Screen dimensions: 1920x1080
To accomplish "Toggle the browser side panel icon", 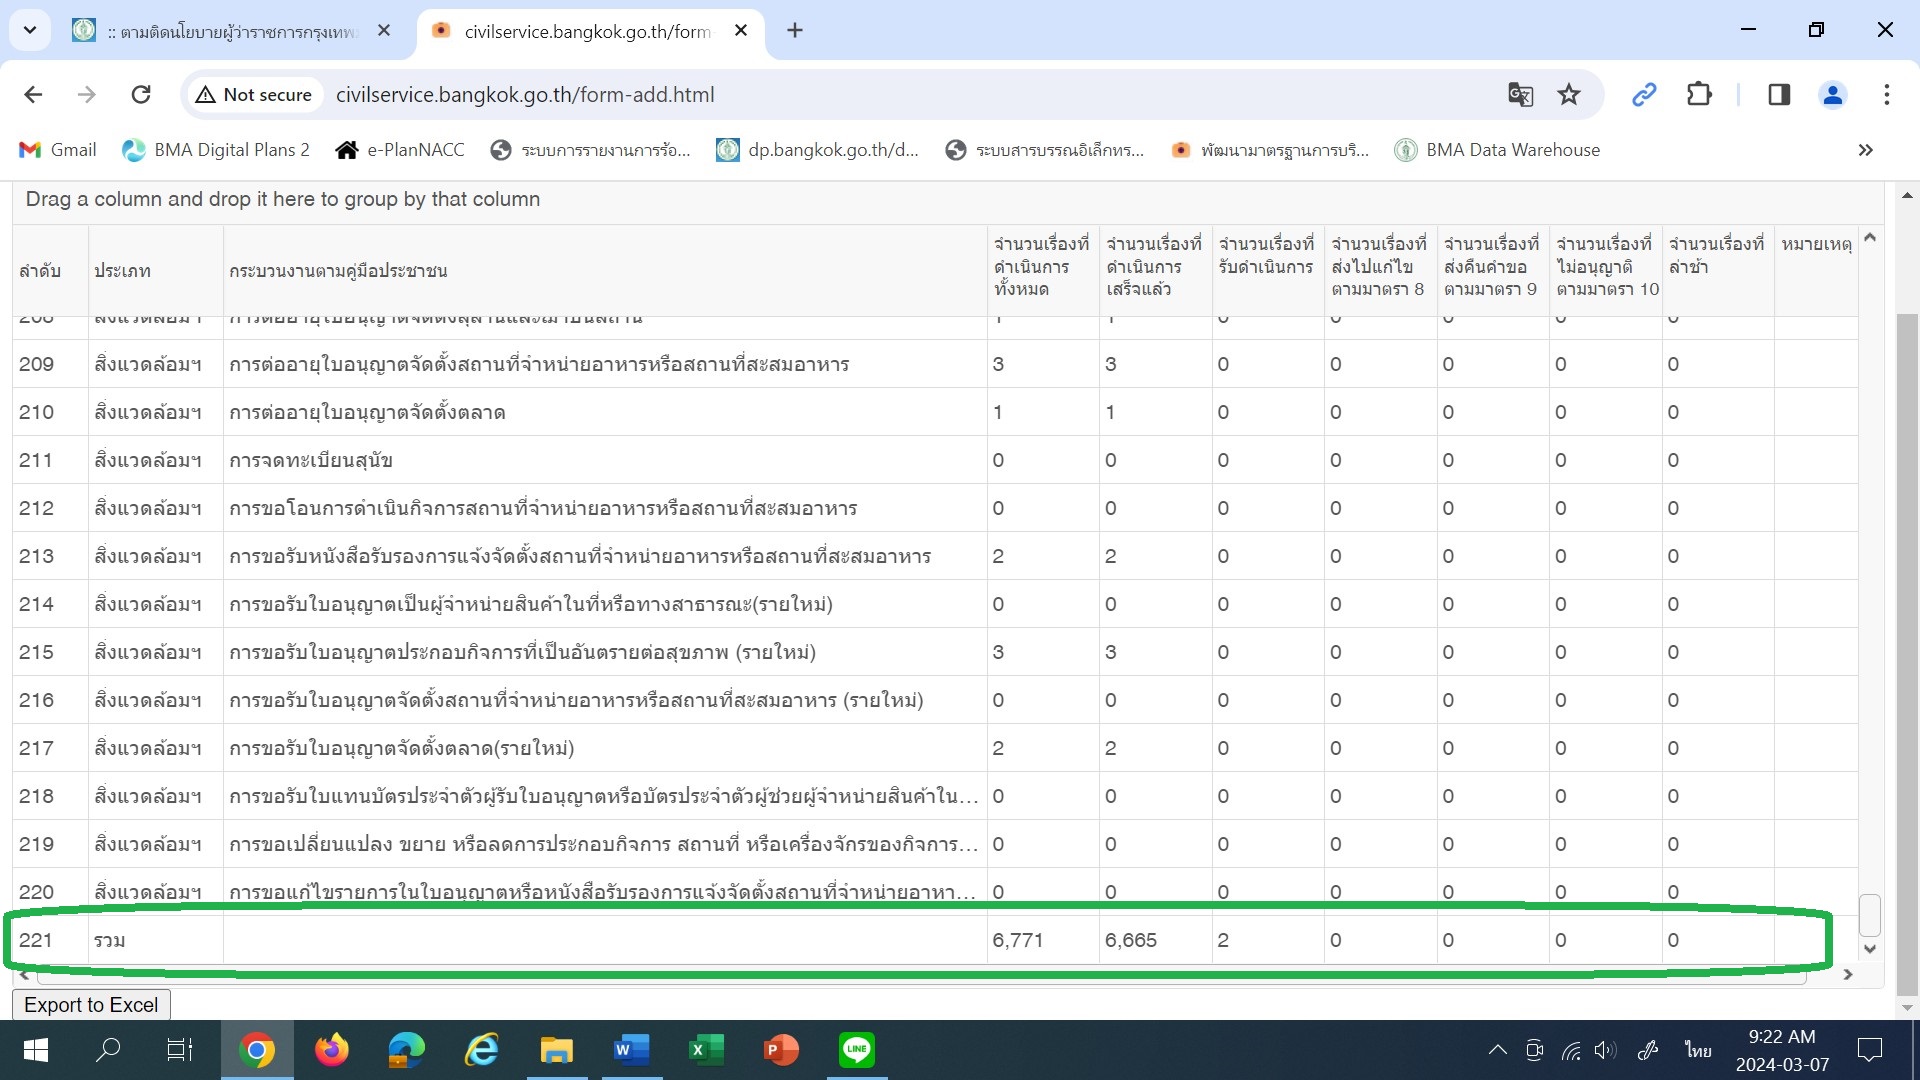I will 1779,95.
